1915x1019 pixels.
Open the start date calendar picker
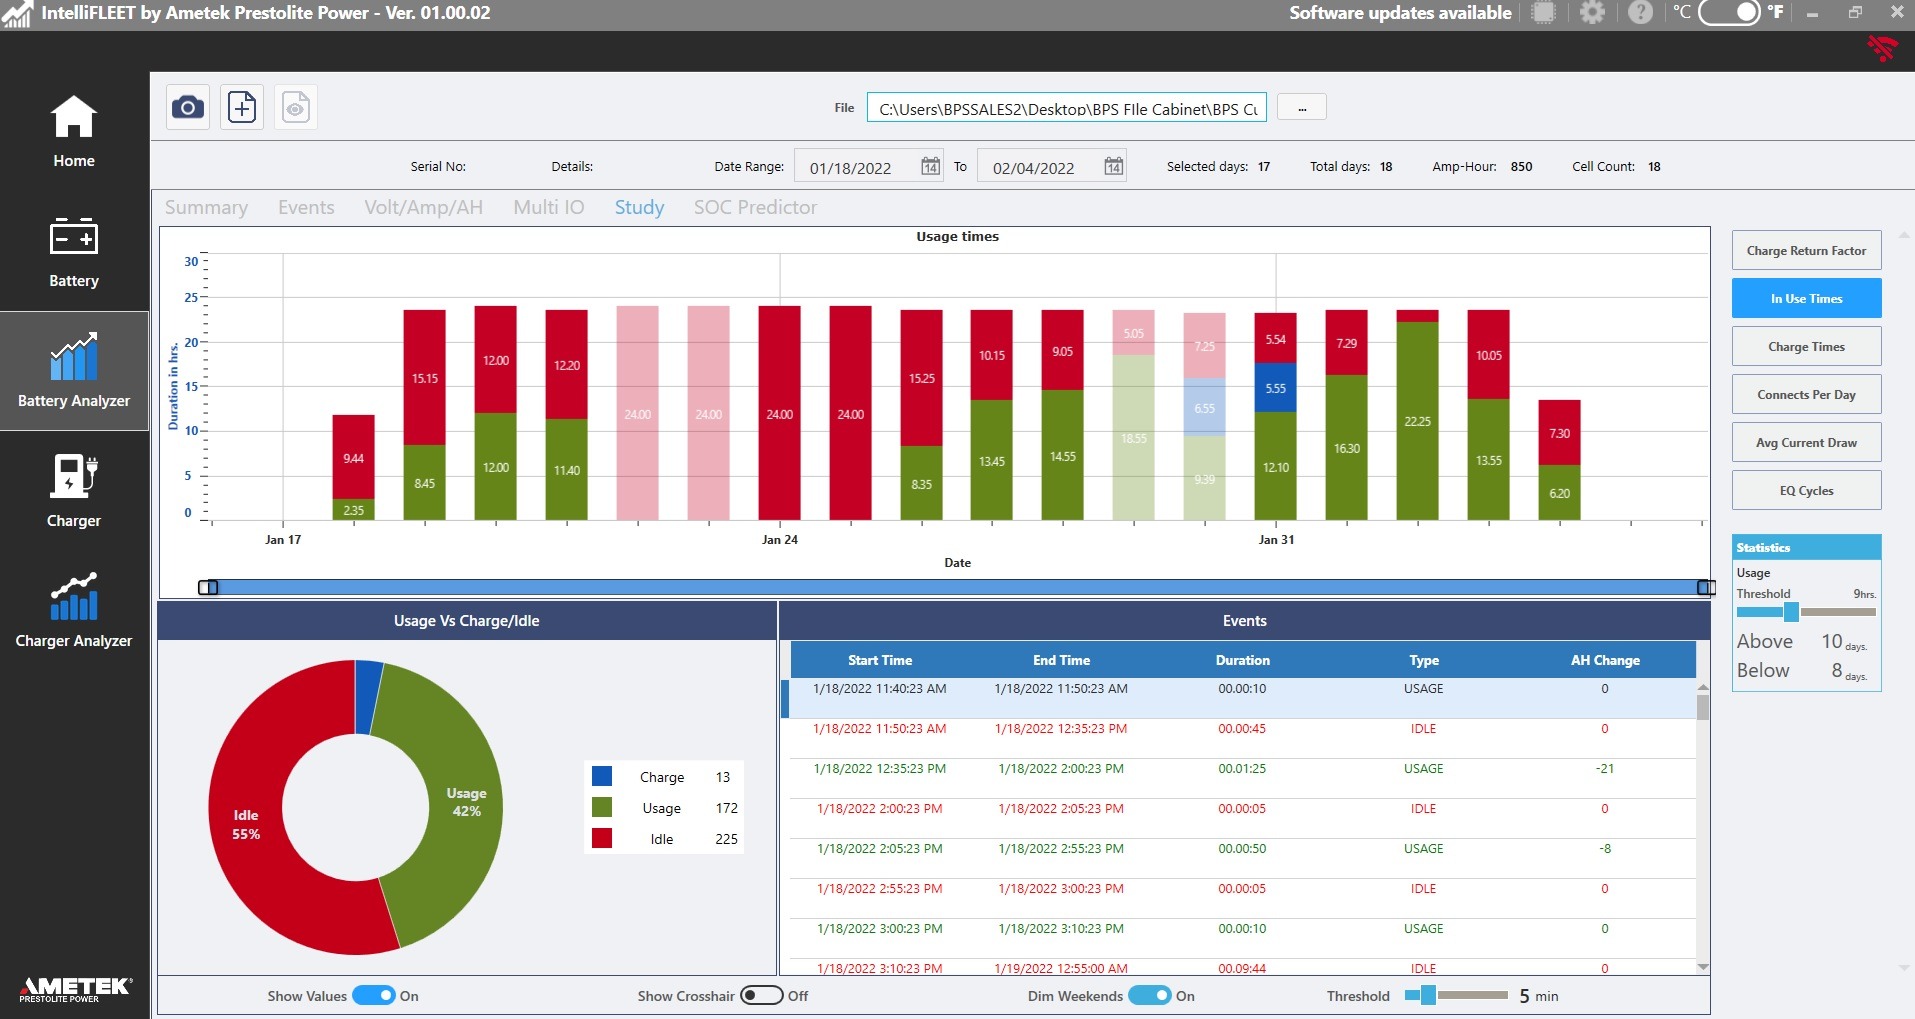(x=930, y=167)
